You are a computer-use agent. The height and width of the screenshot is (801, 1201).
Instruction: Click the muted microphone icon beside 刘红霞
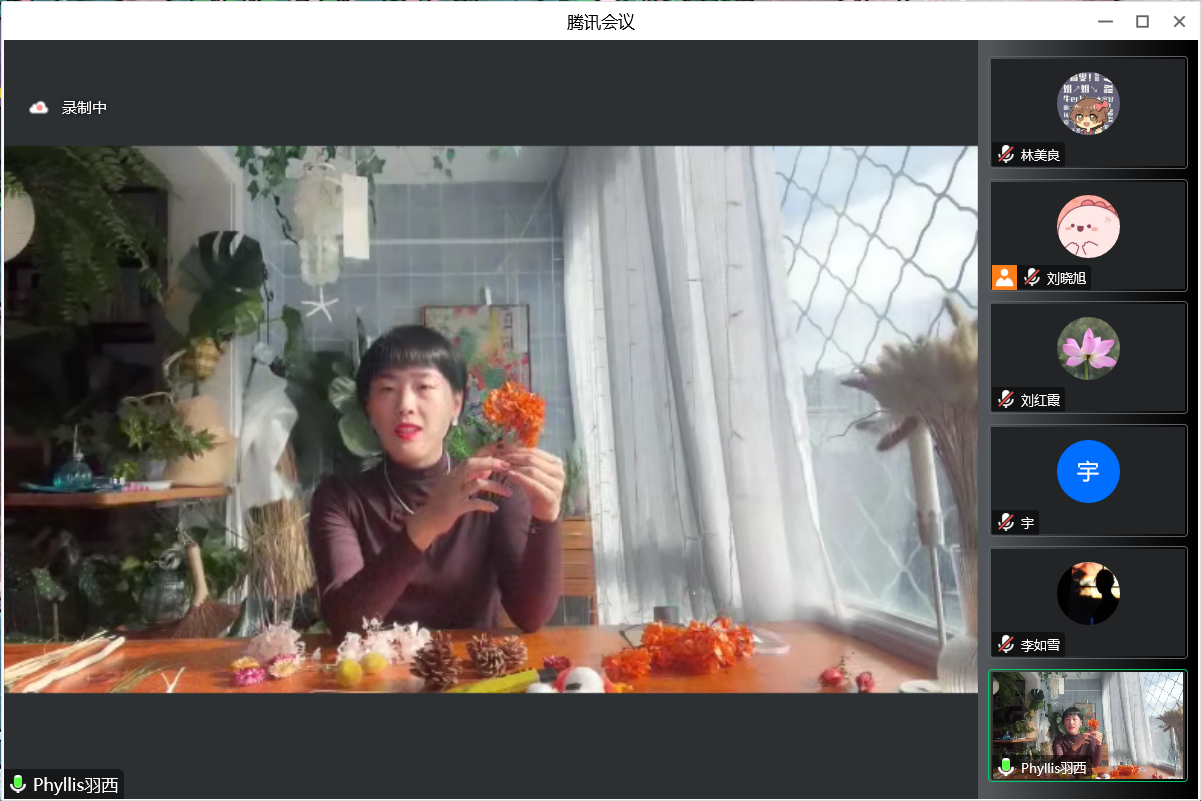coord(1006,400)
